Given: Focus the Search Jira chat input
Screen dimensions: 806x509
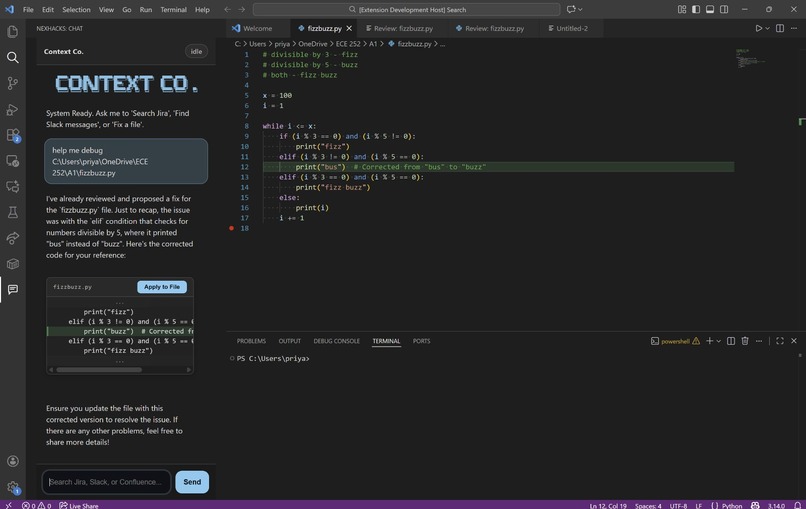Looking at the screenshot, I should click(106, 482).
